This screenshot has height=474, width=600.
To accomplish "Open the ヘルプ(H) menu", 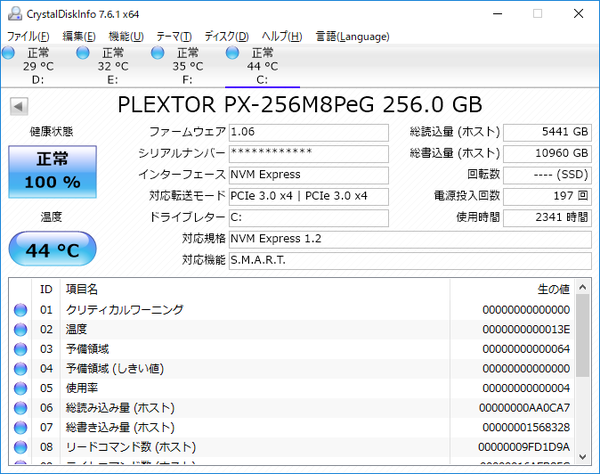I will point(282,36).
